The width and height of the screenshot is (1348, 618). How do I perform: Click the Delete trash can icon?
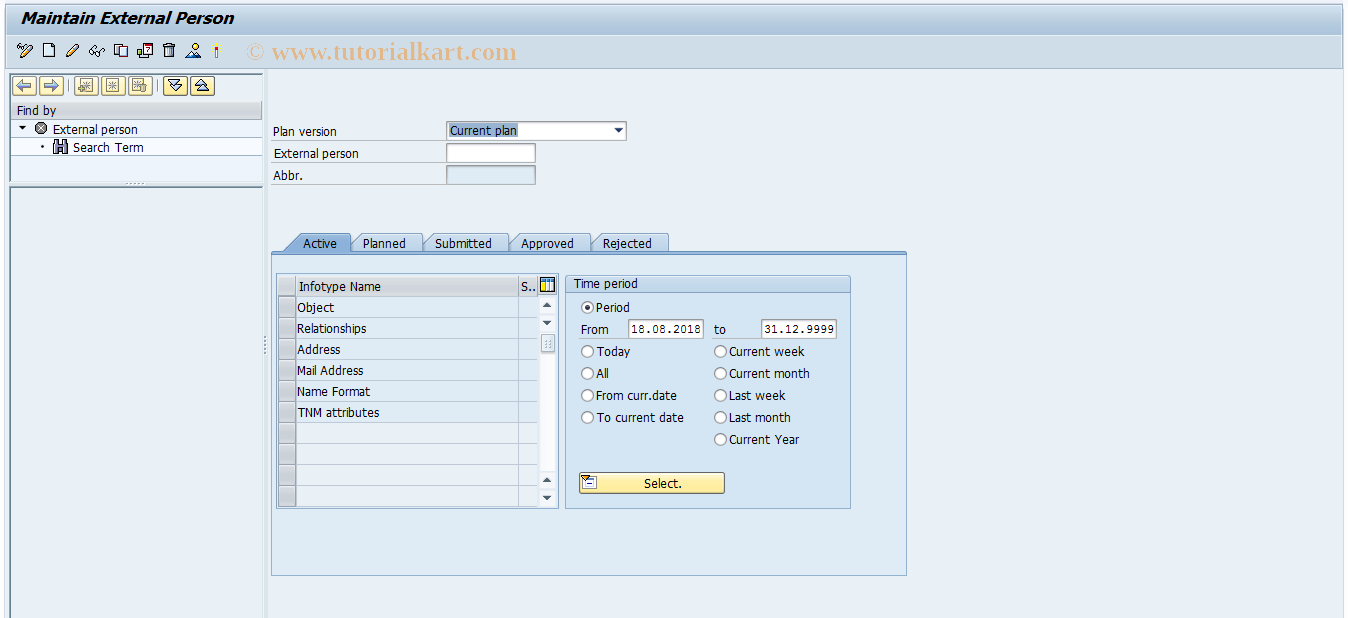point(169,51)
